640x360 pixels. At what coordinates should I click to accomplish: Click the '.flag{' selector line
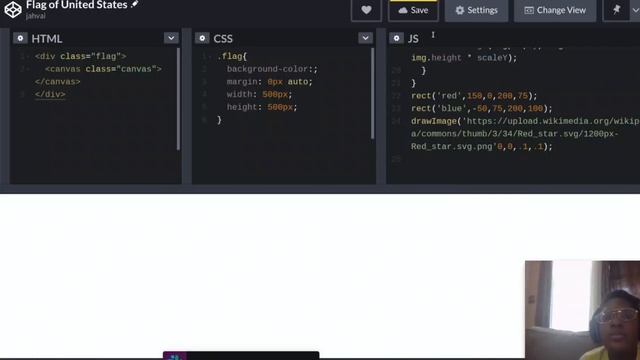tap(232, 56)
